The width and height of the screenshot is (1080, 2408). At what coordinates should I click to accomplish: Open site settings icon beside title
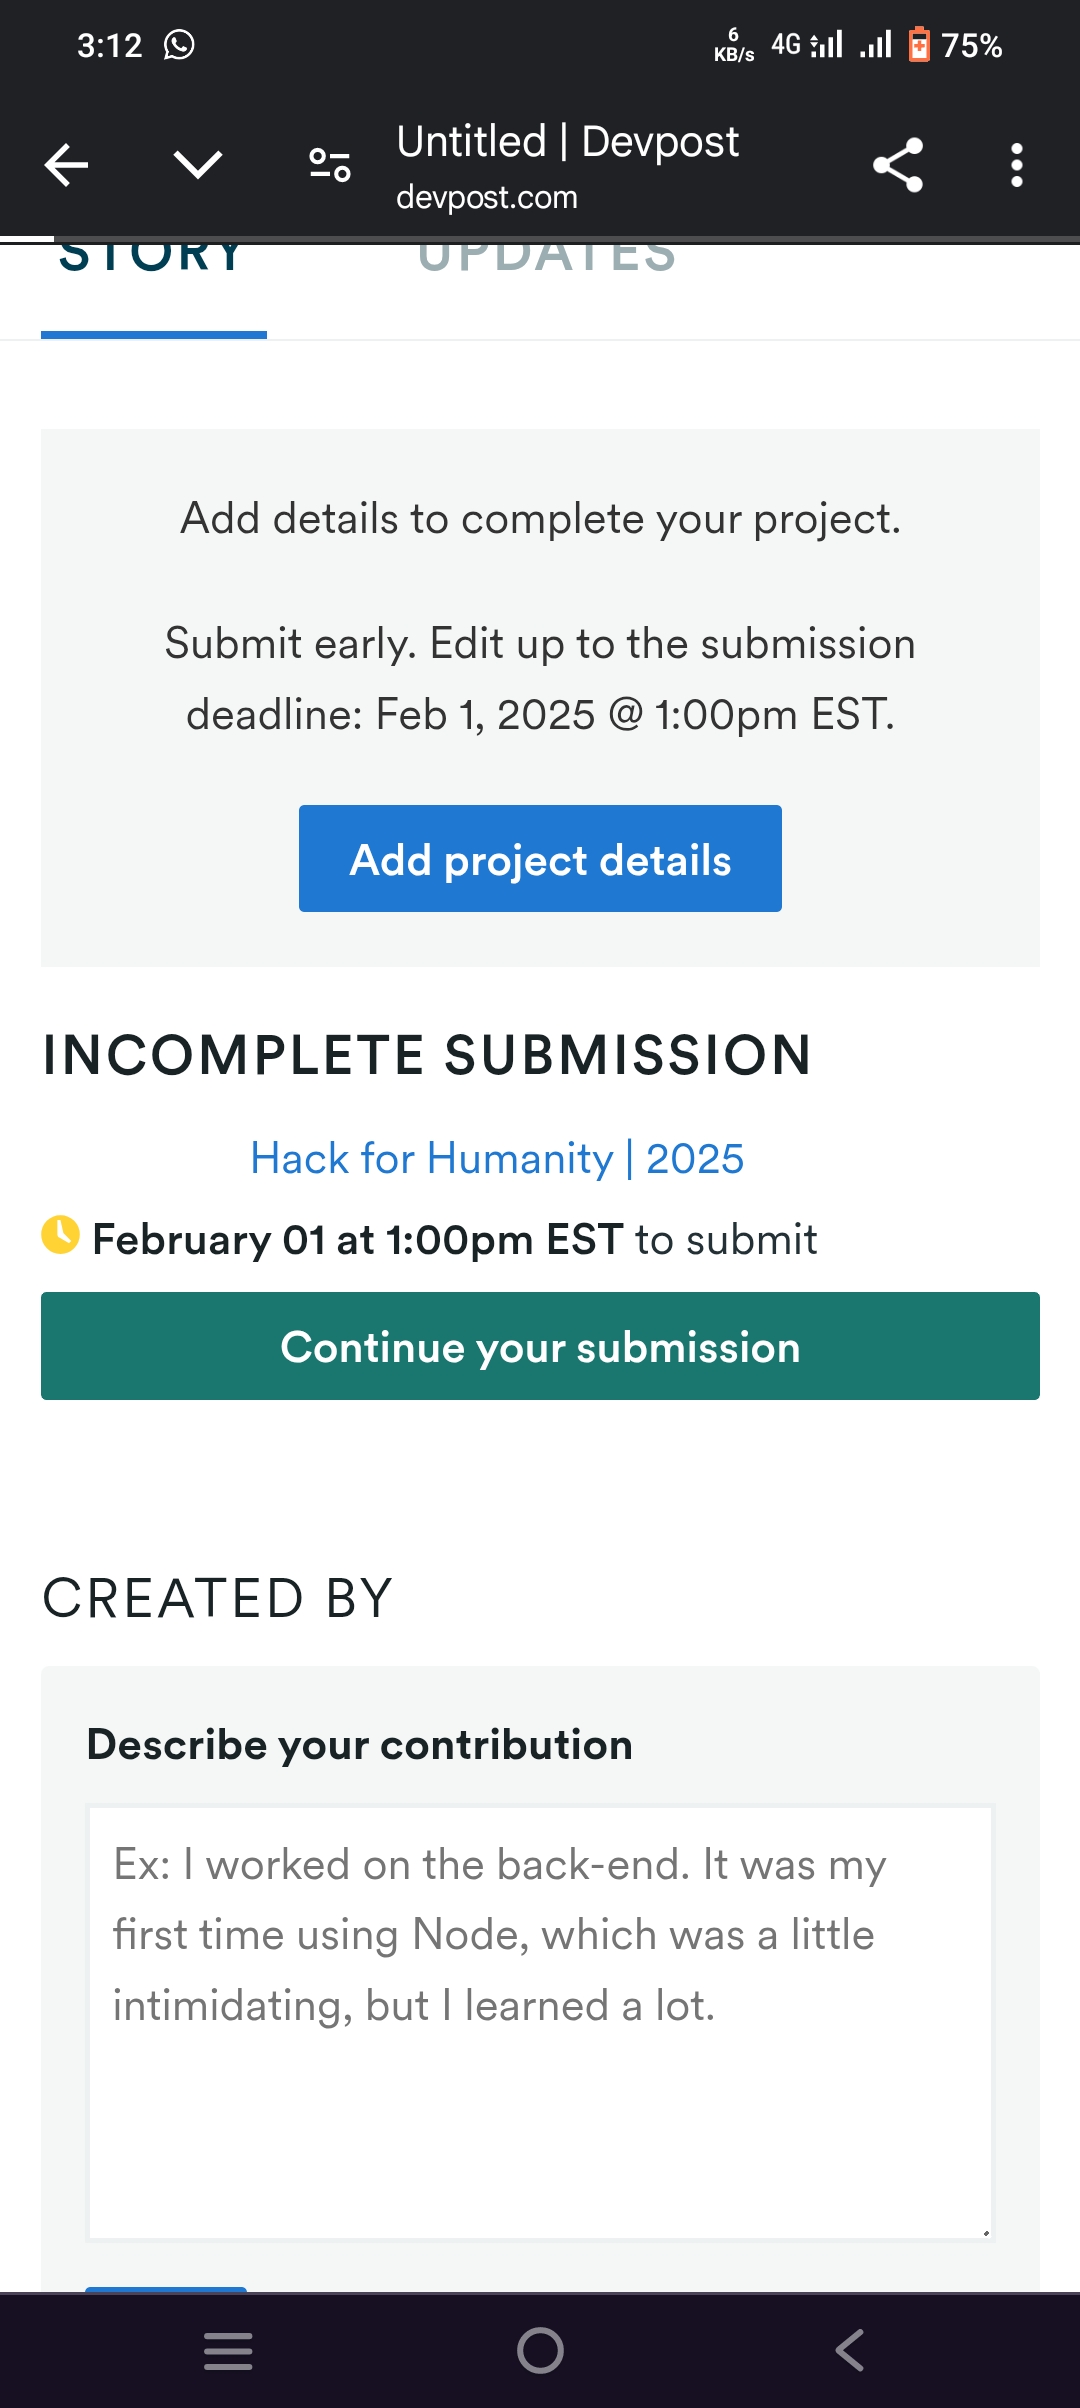[x=329, y=165]
